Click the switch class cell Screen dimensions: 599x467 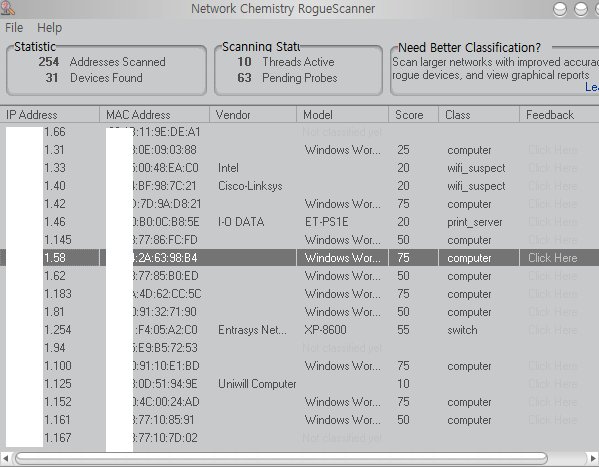(x=462, y=330)
